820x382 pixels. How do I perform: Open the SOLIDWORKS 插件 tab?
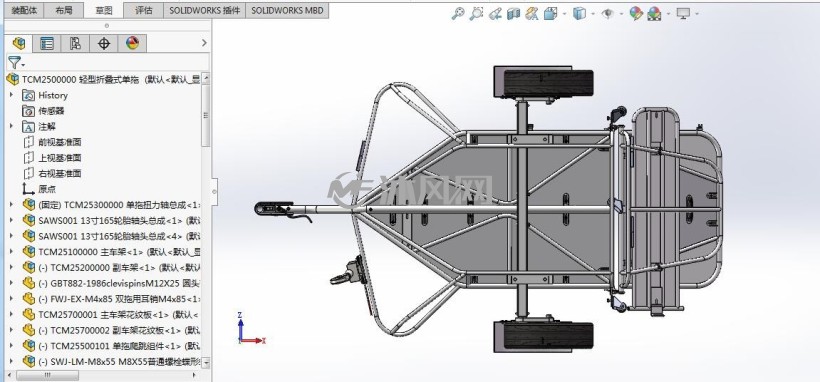204,10
